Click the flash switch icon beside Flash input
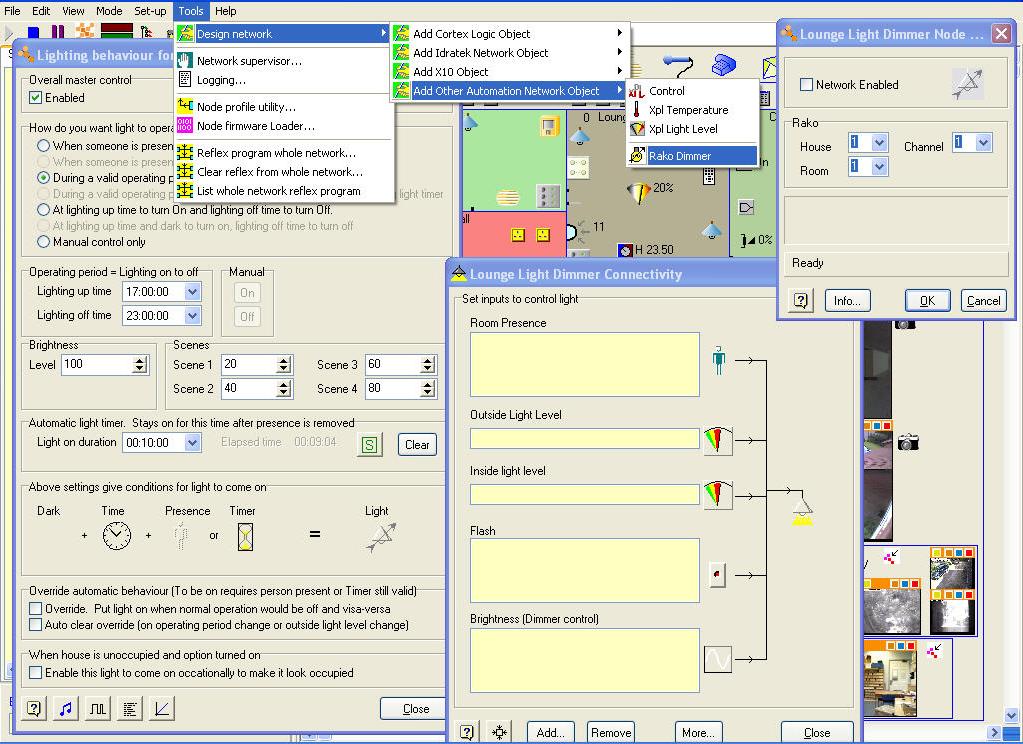The width and height of the screenshot is (1023, 744). [717, 574]
